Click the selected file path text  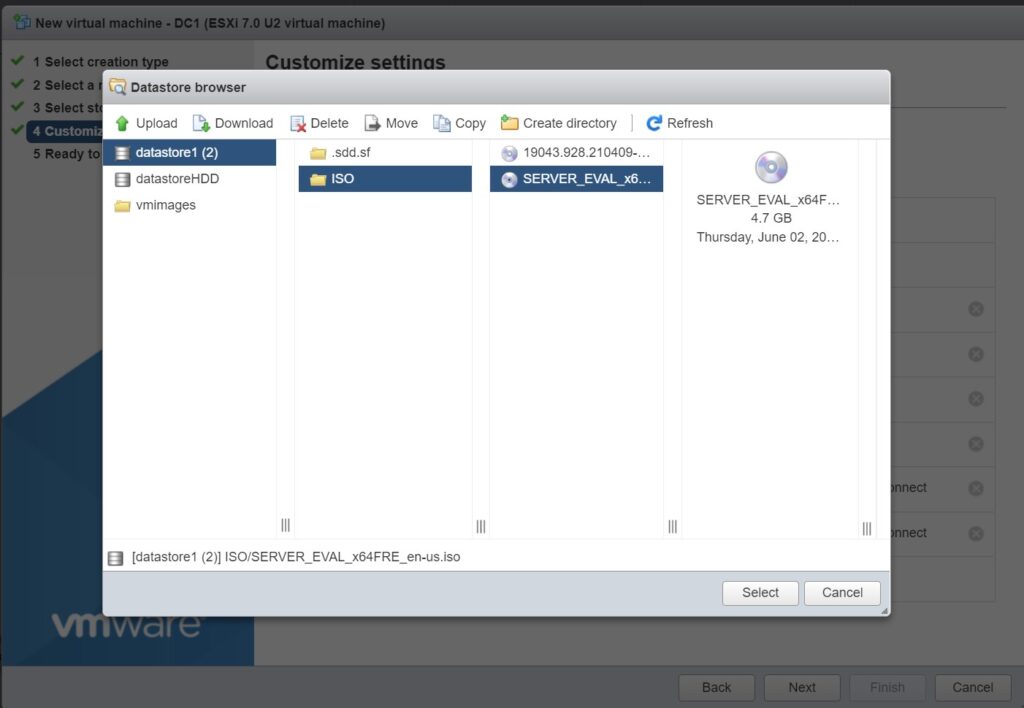click(x=296, y=557)
